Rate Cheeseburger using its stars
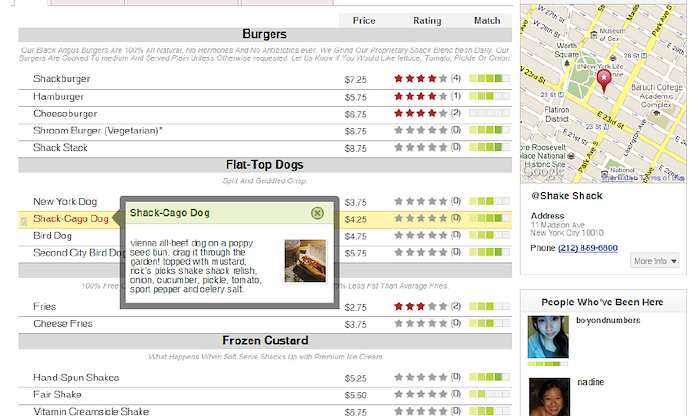The height and width of the screenshot is (416, 700). pyautogui.click(x=421, y=113)
